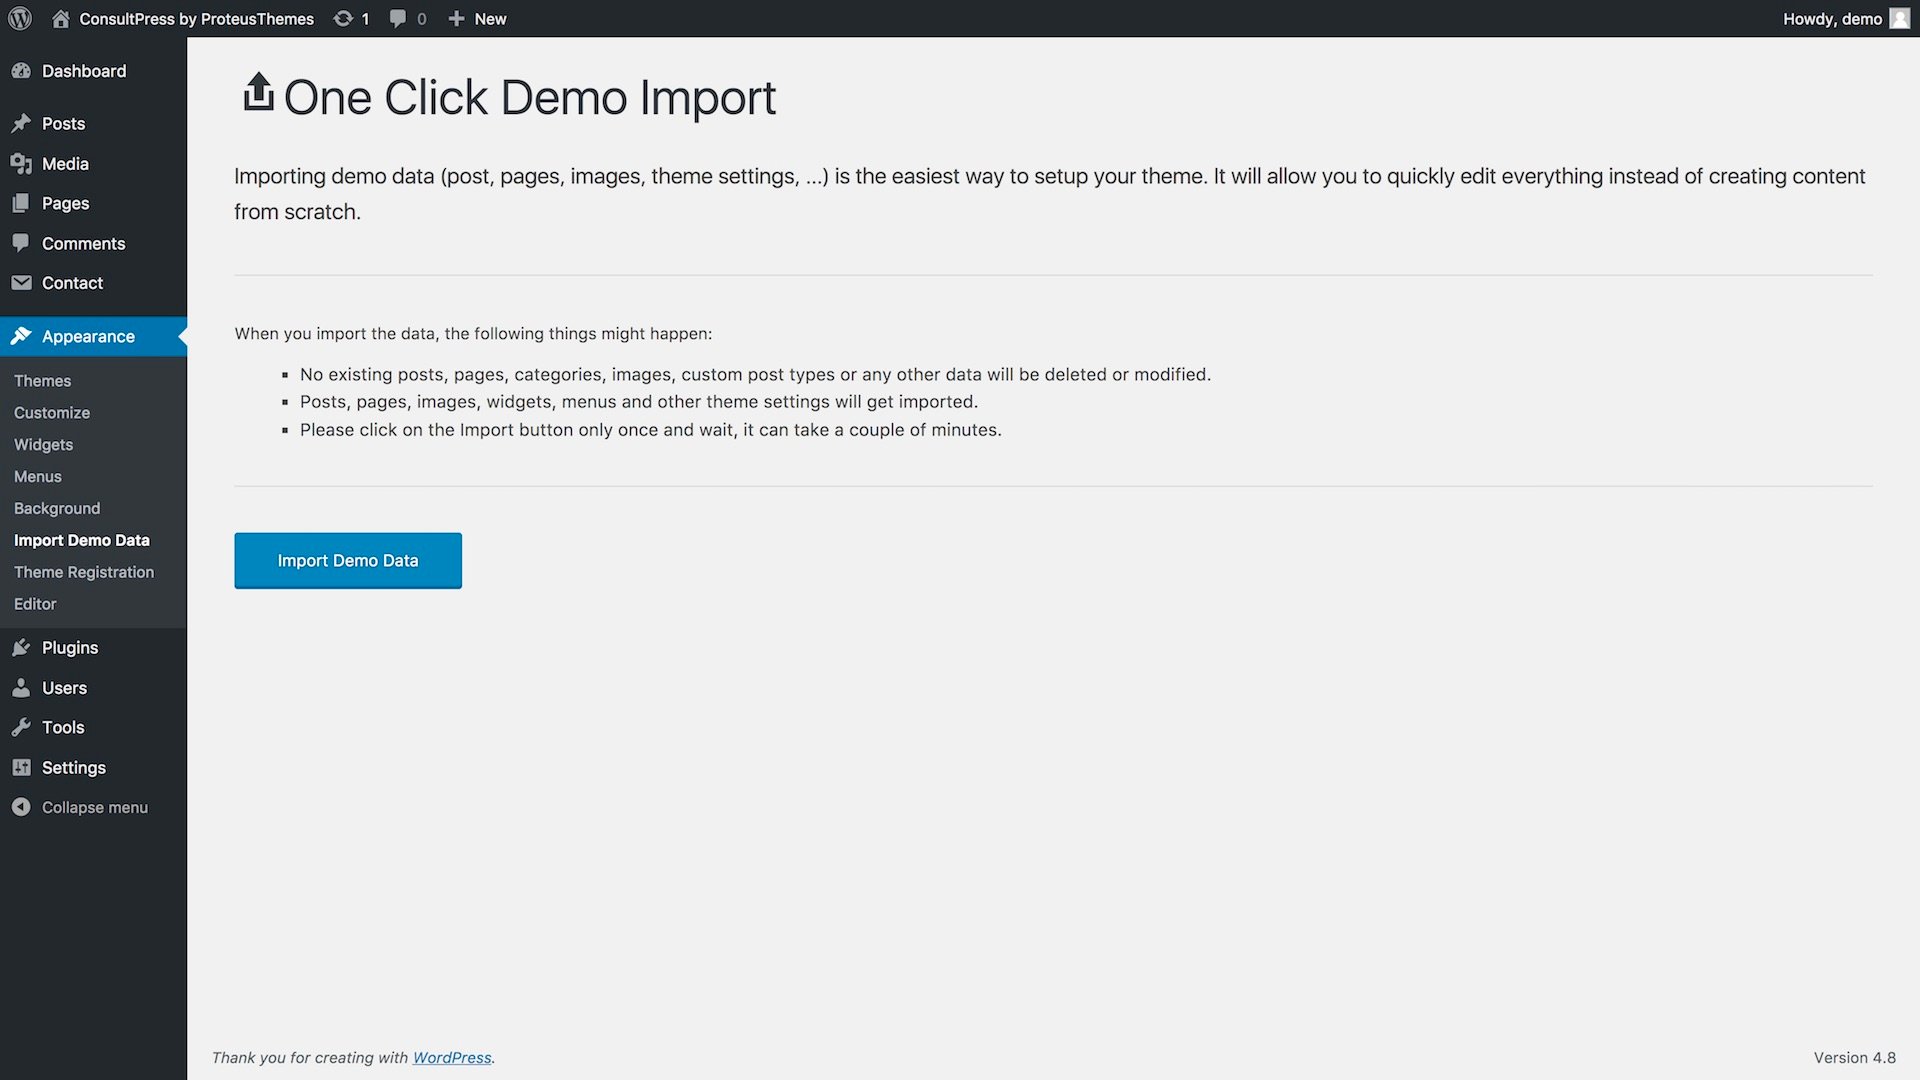The image size is (1920, 1080).
Task: Visit ConsultPress by ProteusThemes site link
Action: point(196,19)
